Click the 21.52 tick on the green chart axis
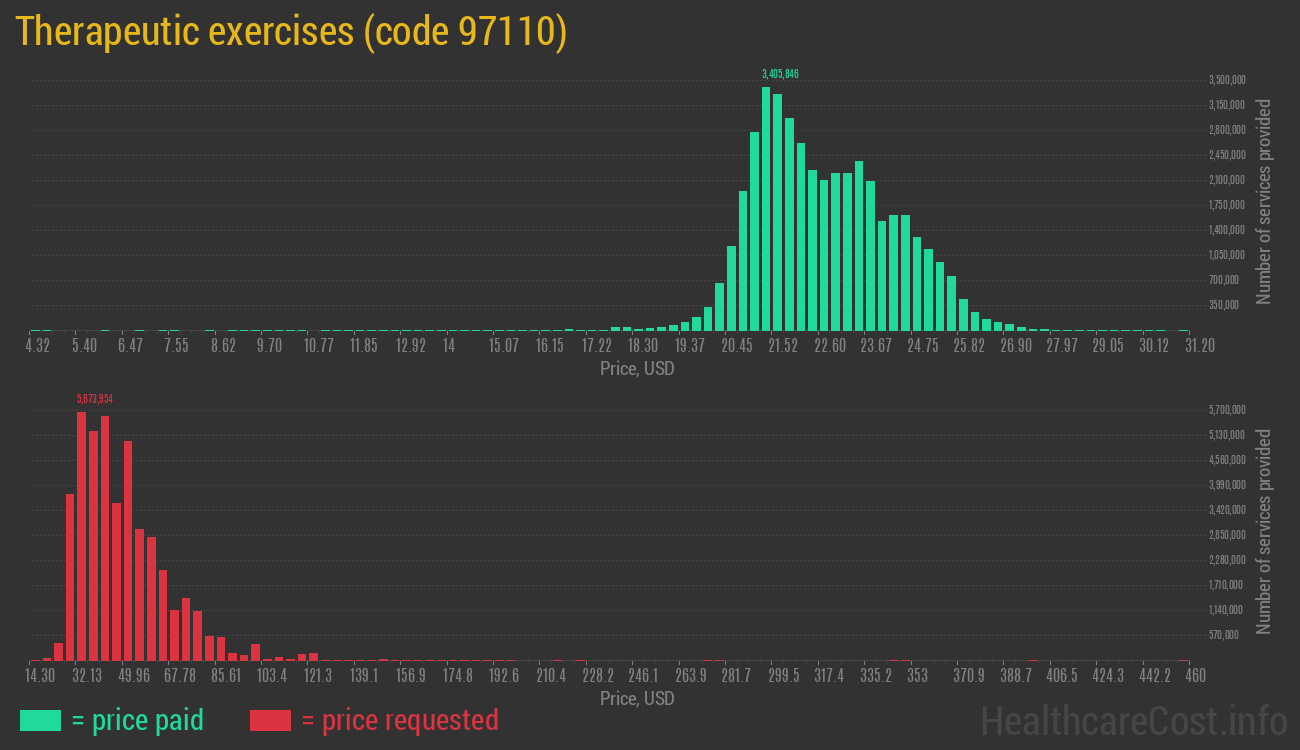Image resolution: width=1300 pixels, height=750 pixels. pyautogui.click(x=782, y=345)
